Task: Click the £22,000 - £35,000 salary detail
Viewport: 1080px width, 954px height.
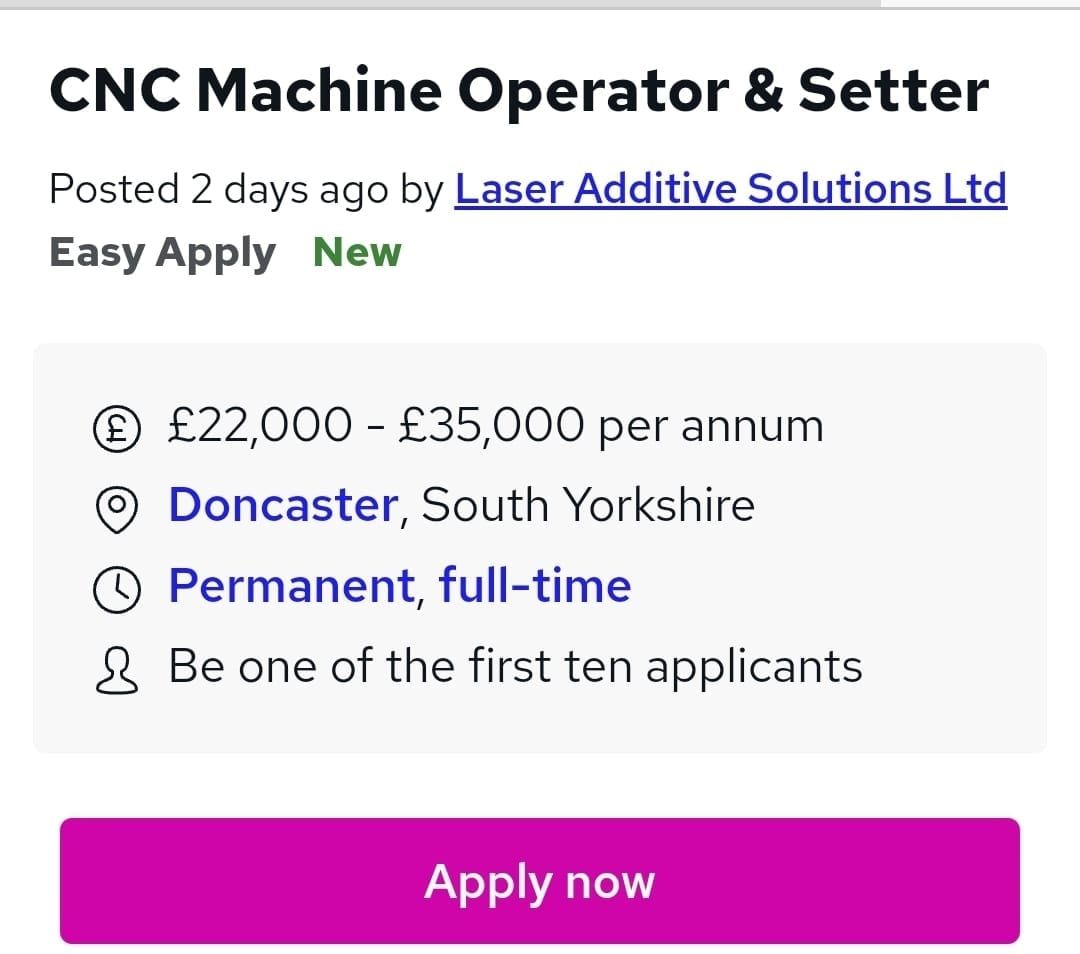Action: click(494, 424)
